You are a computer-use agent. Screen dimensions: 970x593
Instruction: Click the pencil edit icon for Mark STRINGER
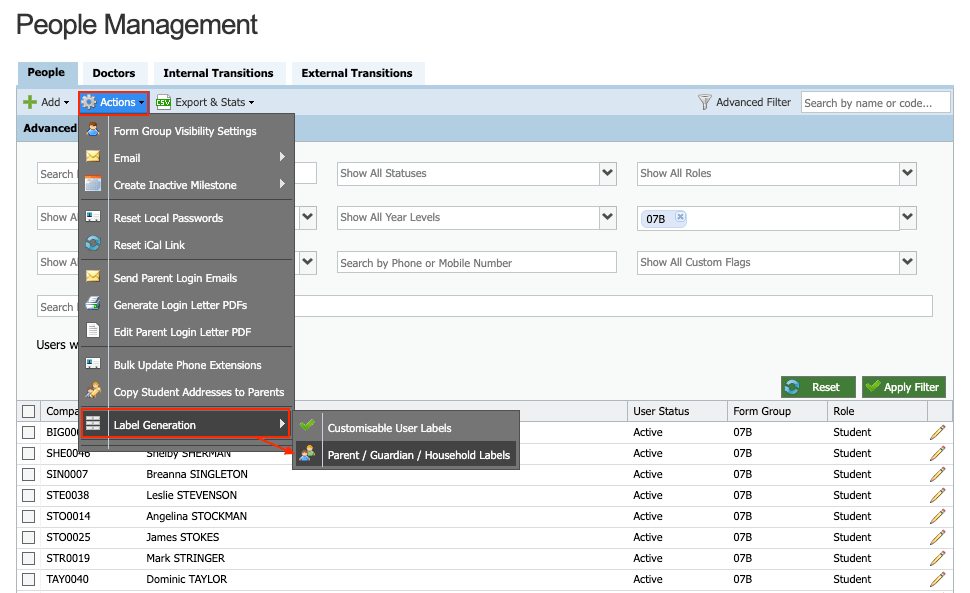pyautogui.click(x=938, y=558)
